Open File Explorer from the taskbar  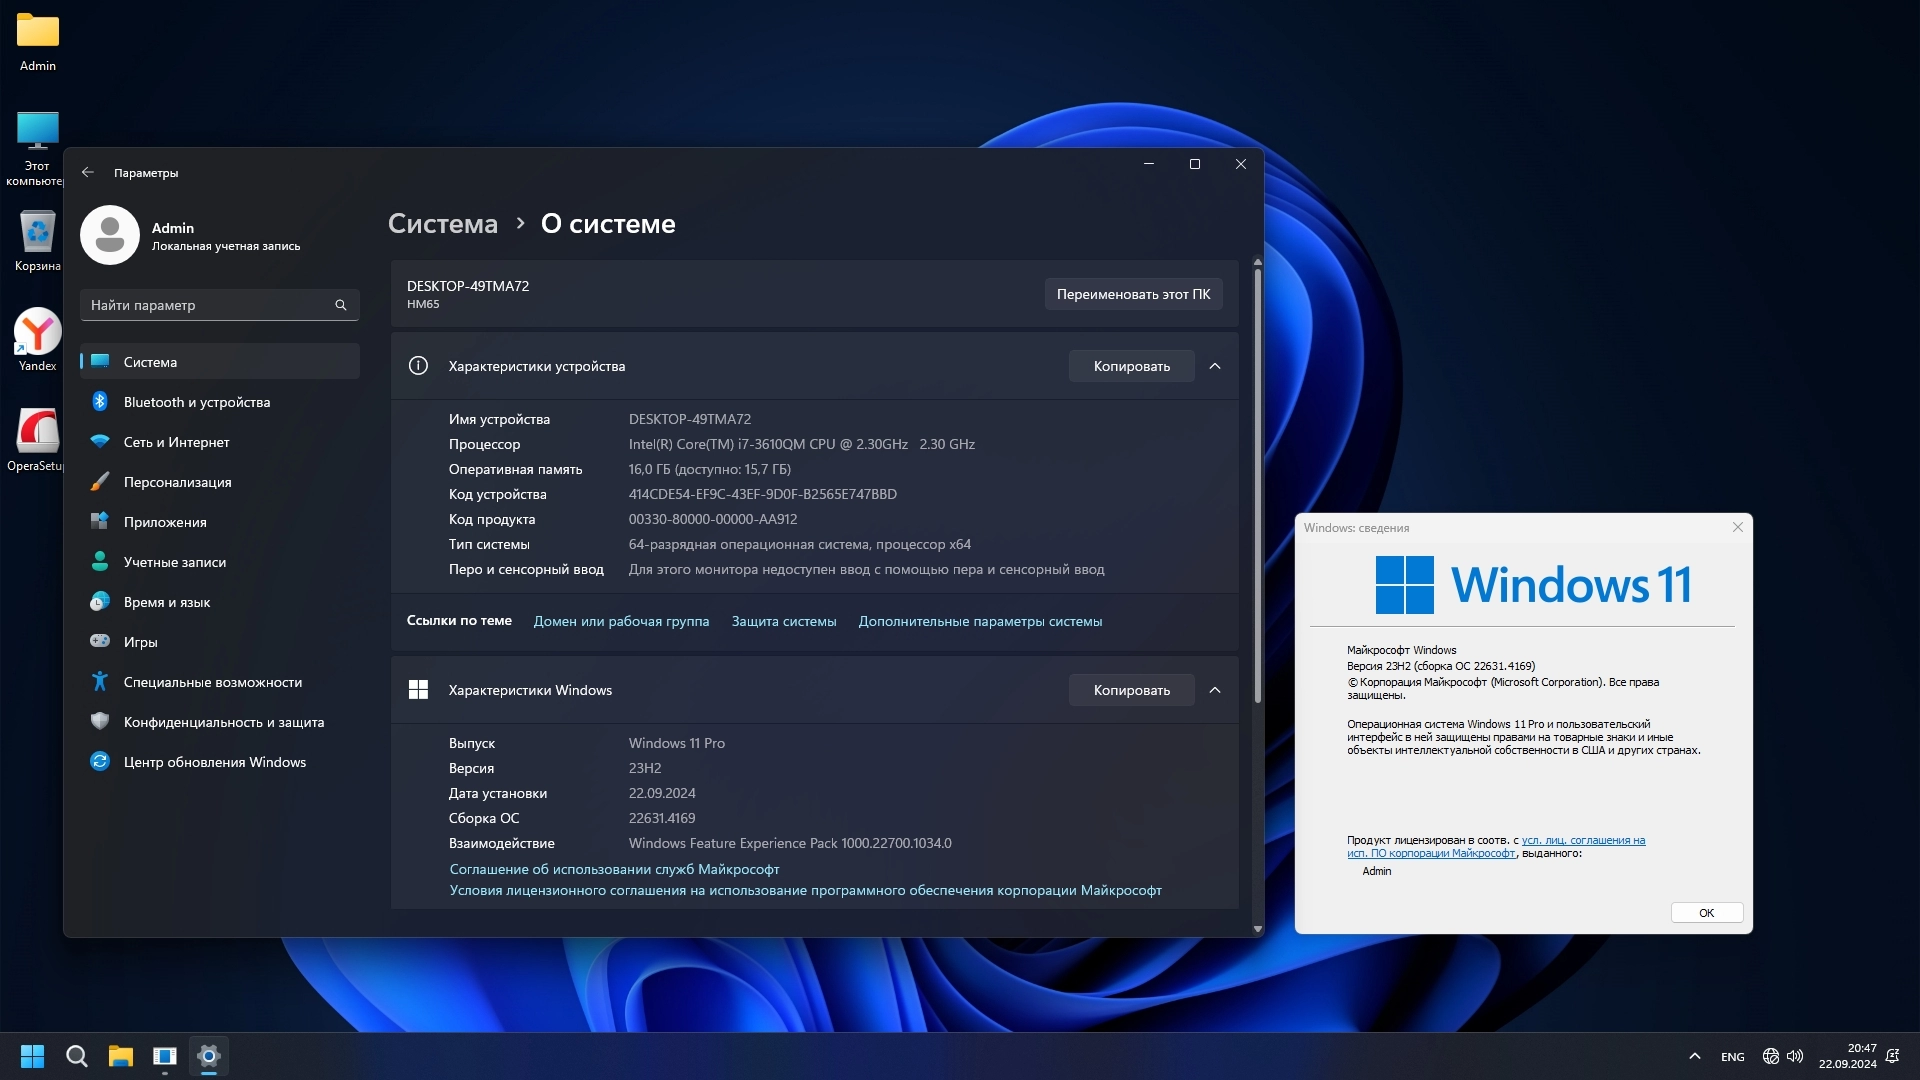pyautogui.click(x=121, y=1056)
